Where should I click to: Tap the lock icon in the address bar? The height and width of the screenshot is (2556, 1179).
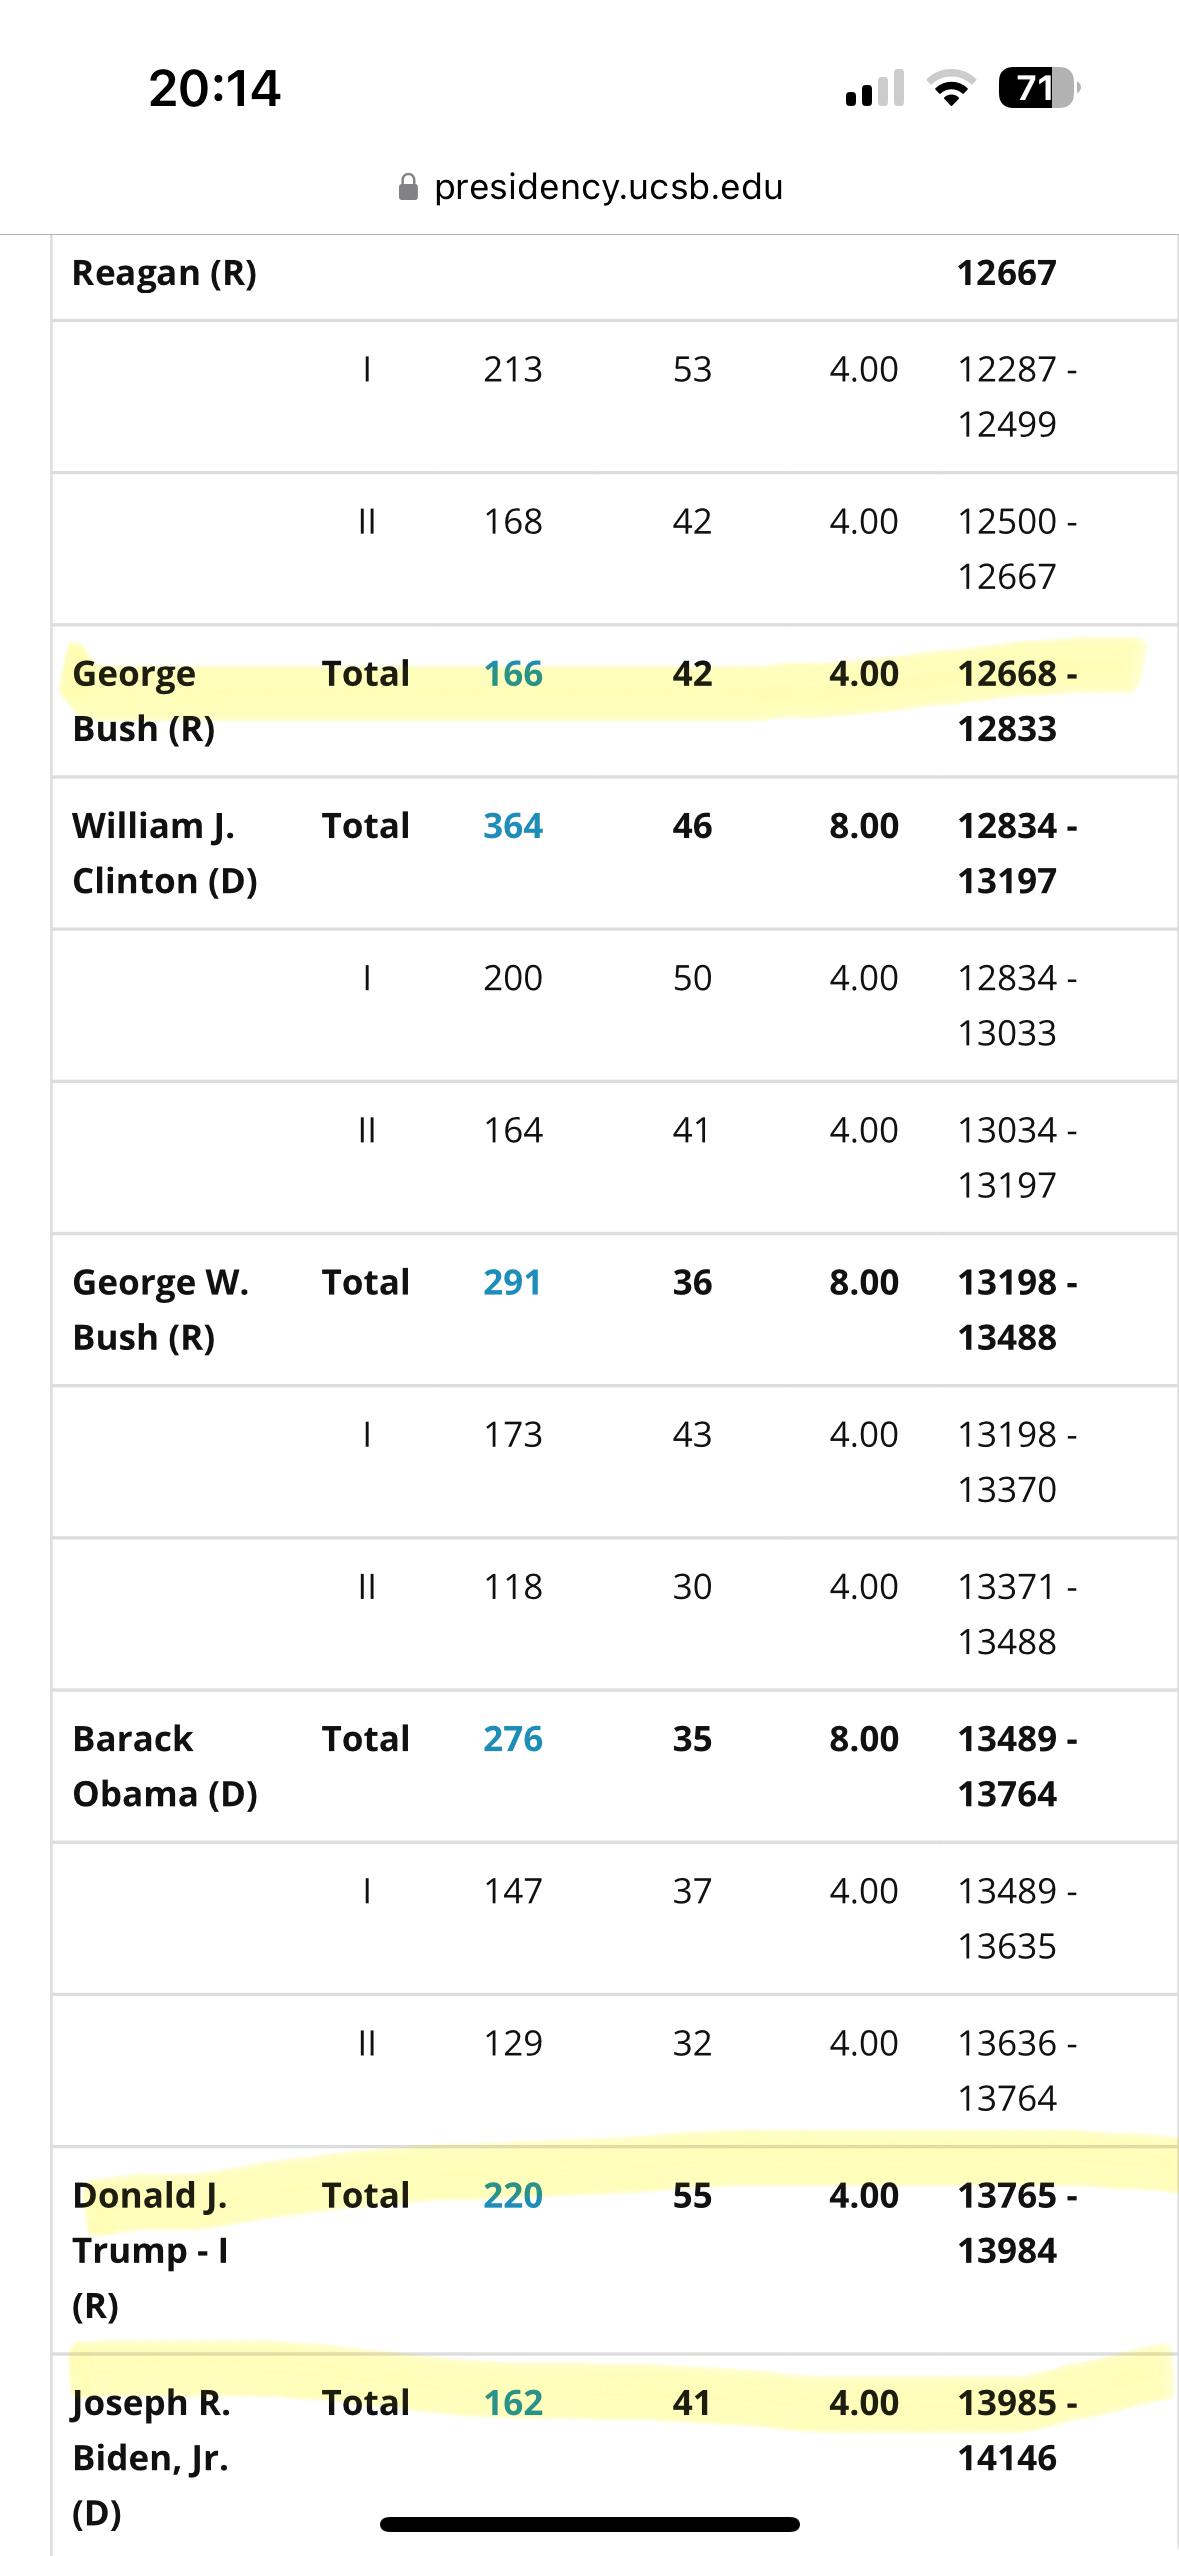pyautogui.click(x=407, y=188)
